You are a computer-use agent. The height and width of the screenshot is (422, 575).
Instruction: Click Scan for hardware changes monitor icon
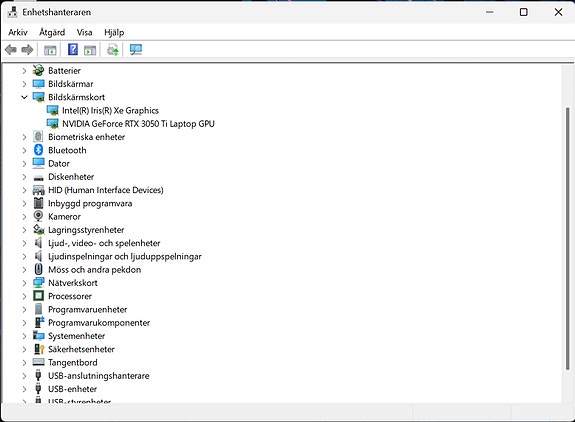pyautogui.click(x=136, y=49)
